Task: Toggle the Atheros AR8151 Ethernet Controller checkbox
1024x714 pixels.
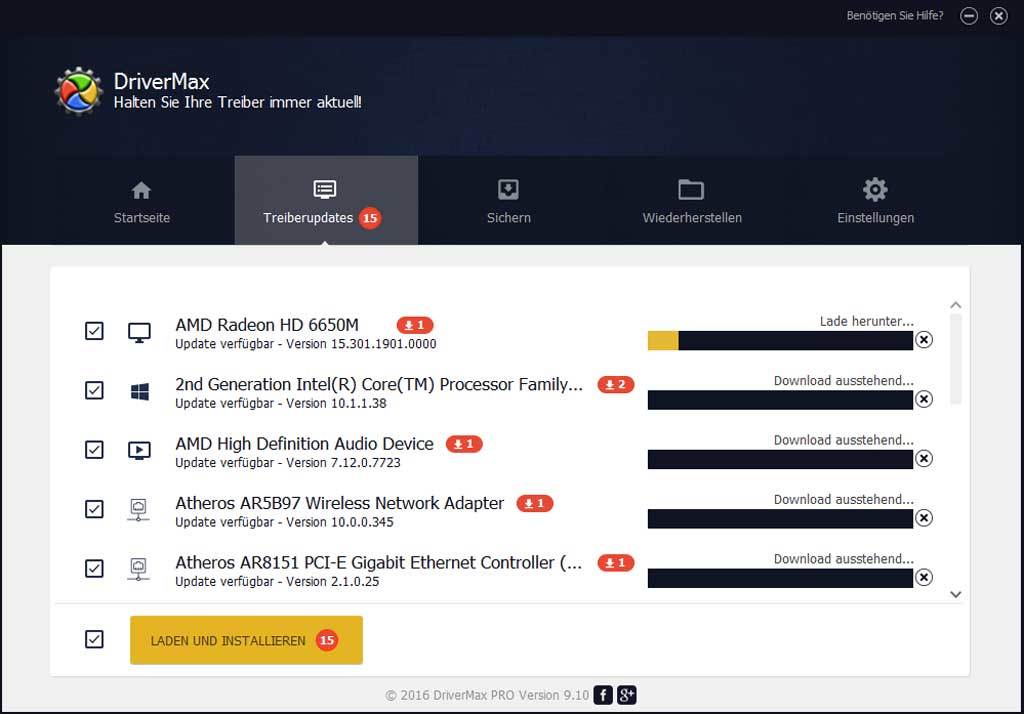Action: pyautogui.click(x=94, y=568)
